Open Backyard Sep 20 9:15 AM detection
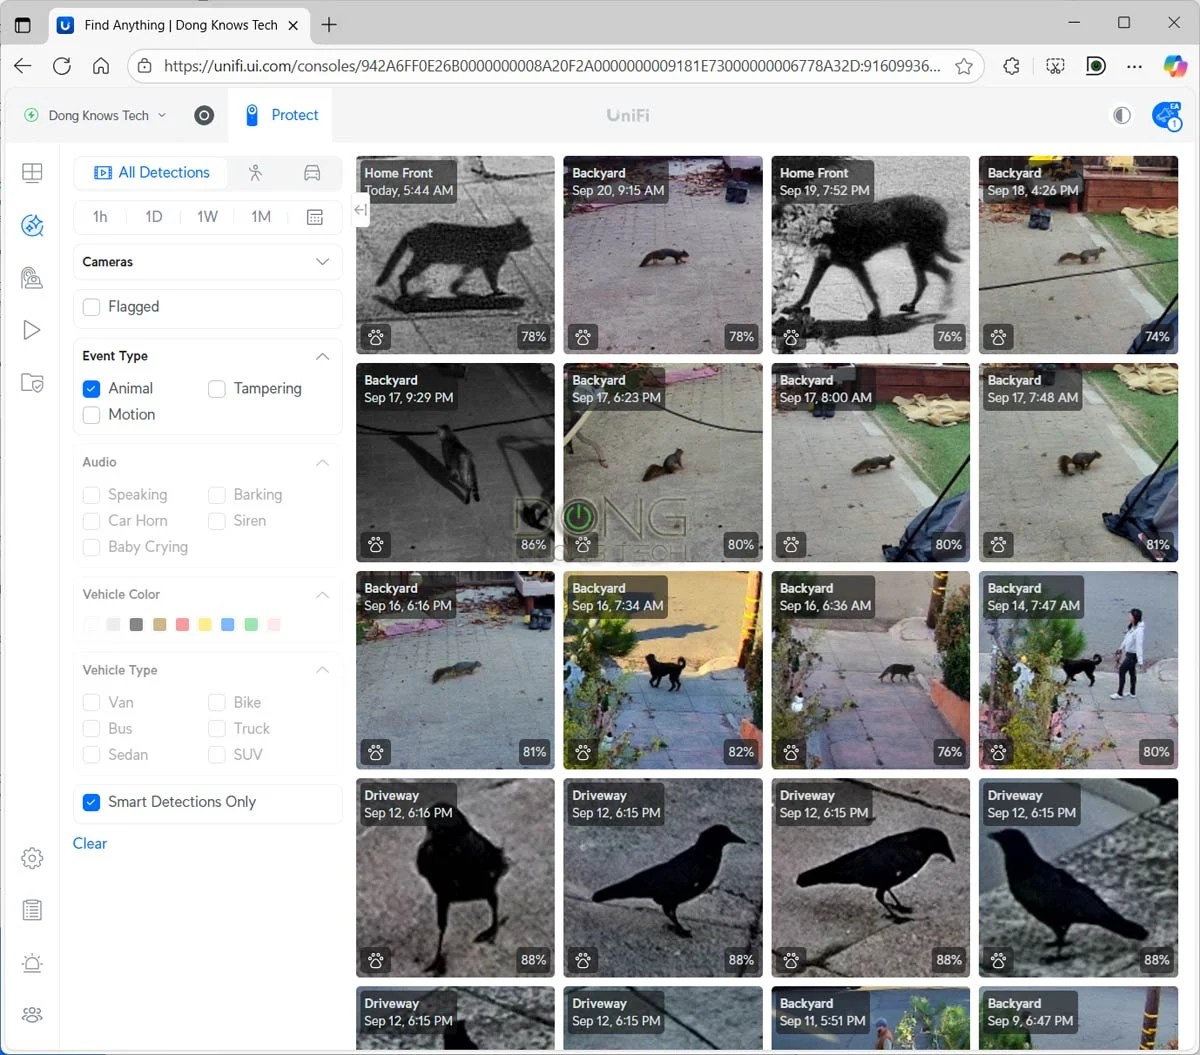1200x1055 pixels. [x=663, y=255]
